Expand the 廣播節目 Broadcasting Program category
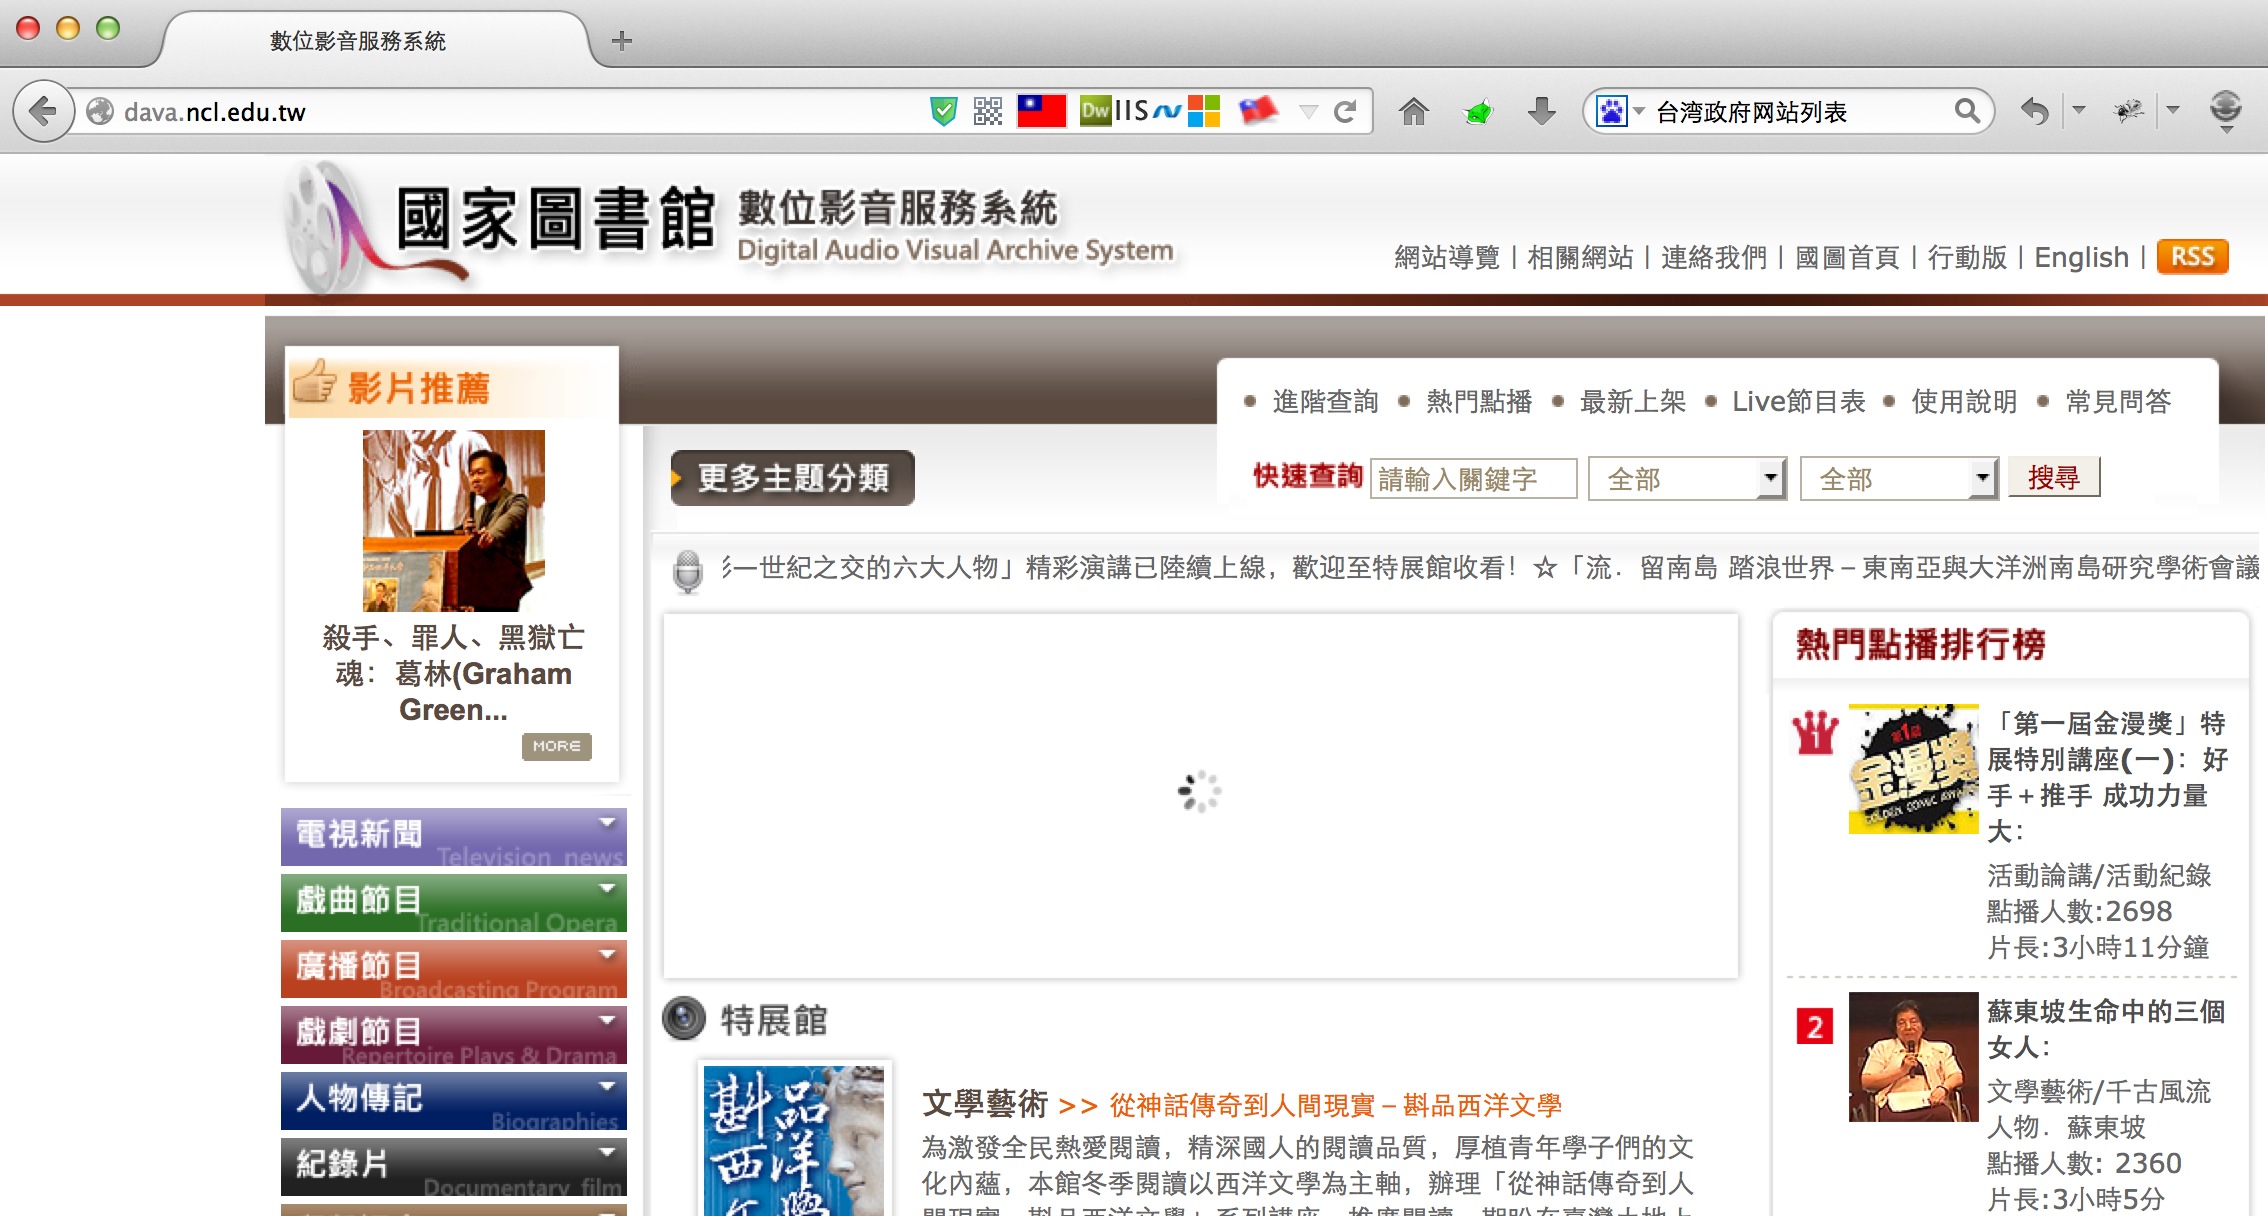This screenshot has height=1216, width=2268. (x=454, y=969)
